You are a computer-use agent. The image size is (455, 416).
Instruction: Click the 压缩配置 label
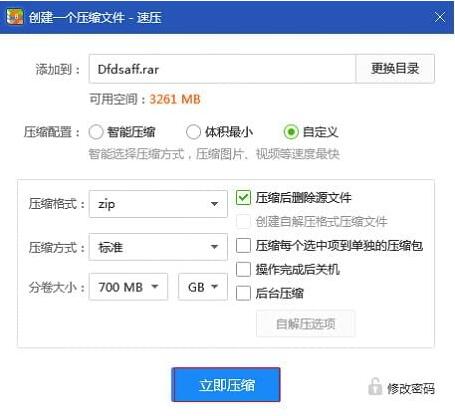52,132
